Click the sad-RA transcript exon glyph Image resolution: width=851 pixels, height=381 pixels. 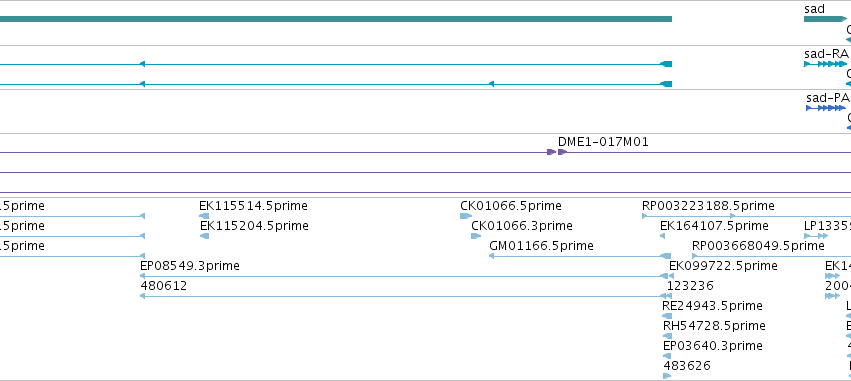(825, 64)
